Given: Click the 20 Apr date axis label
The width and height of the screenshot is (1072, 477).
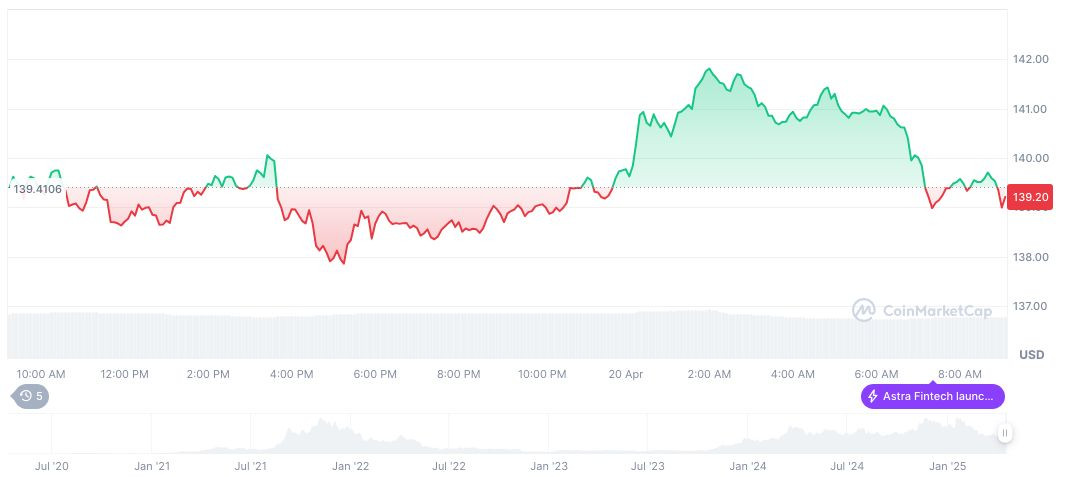Looking at the screenshot, I should click(x=626, y=374).
